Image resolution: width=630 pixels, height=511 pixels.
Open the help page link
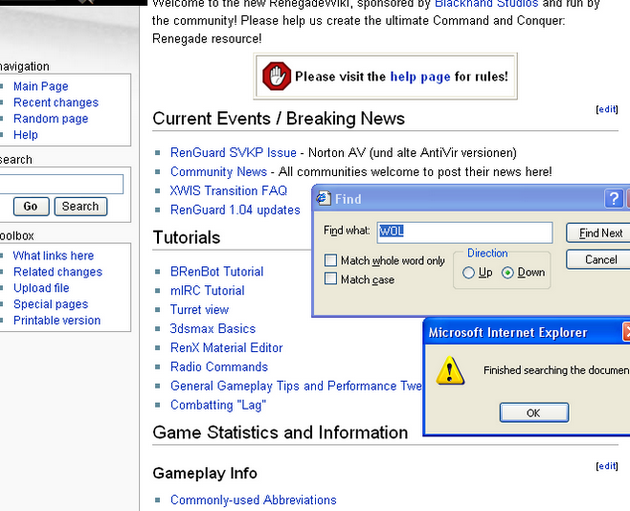tap(420, 77)
